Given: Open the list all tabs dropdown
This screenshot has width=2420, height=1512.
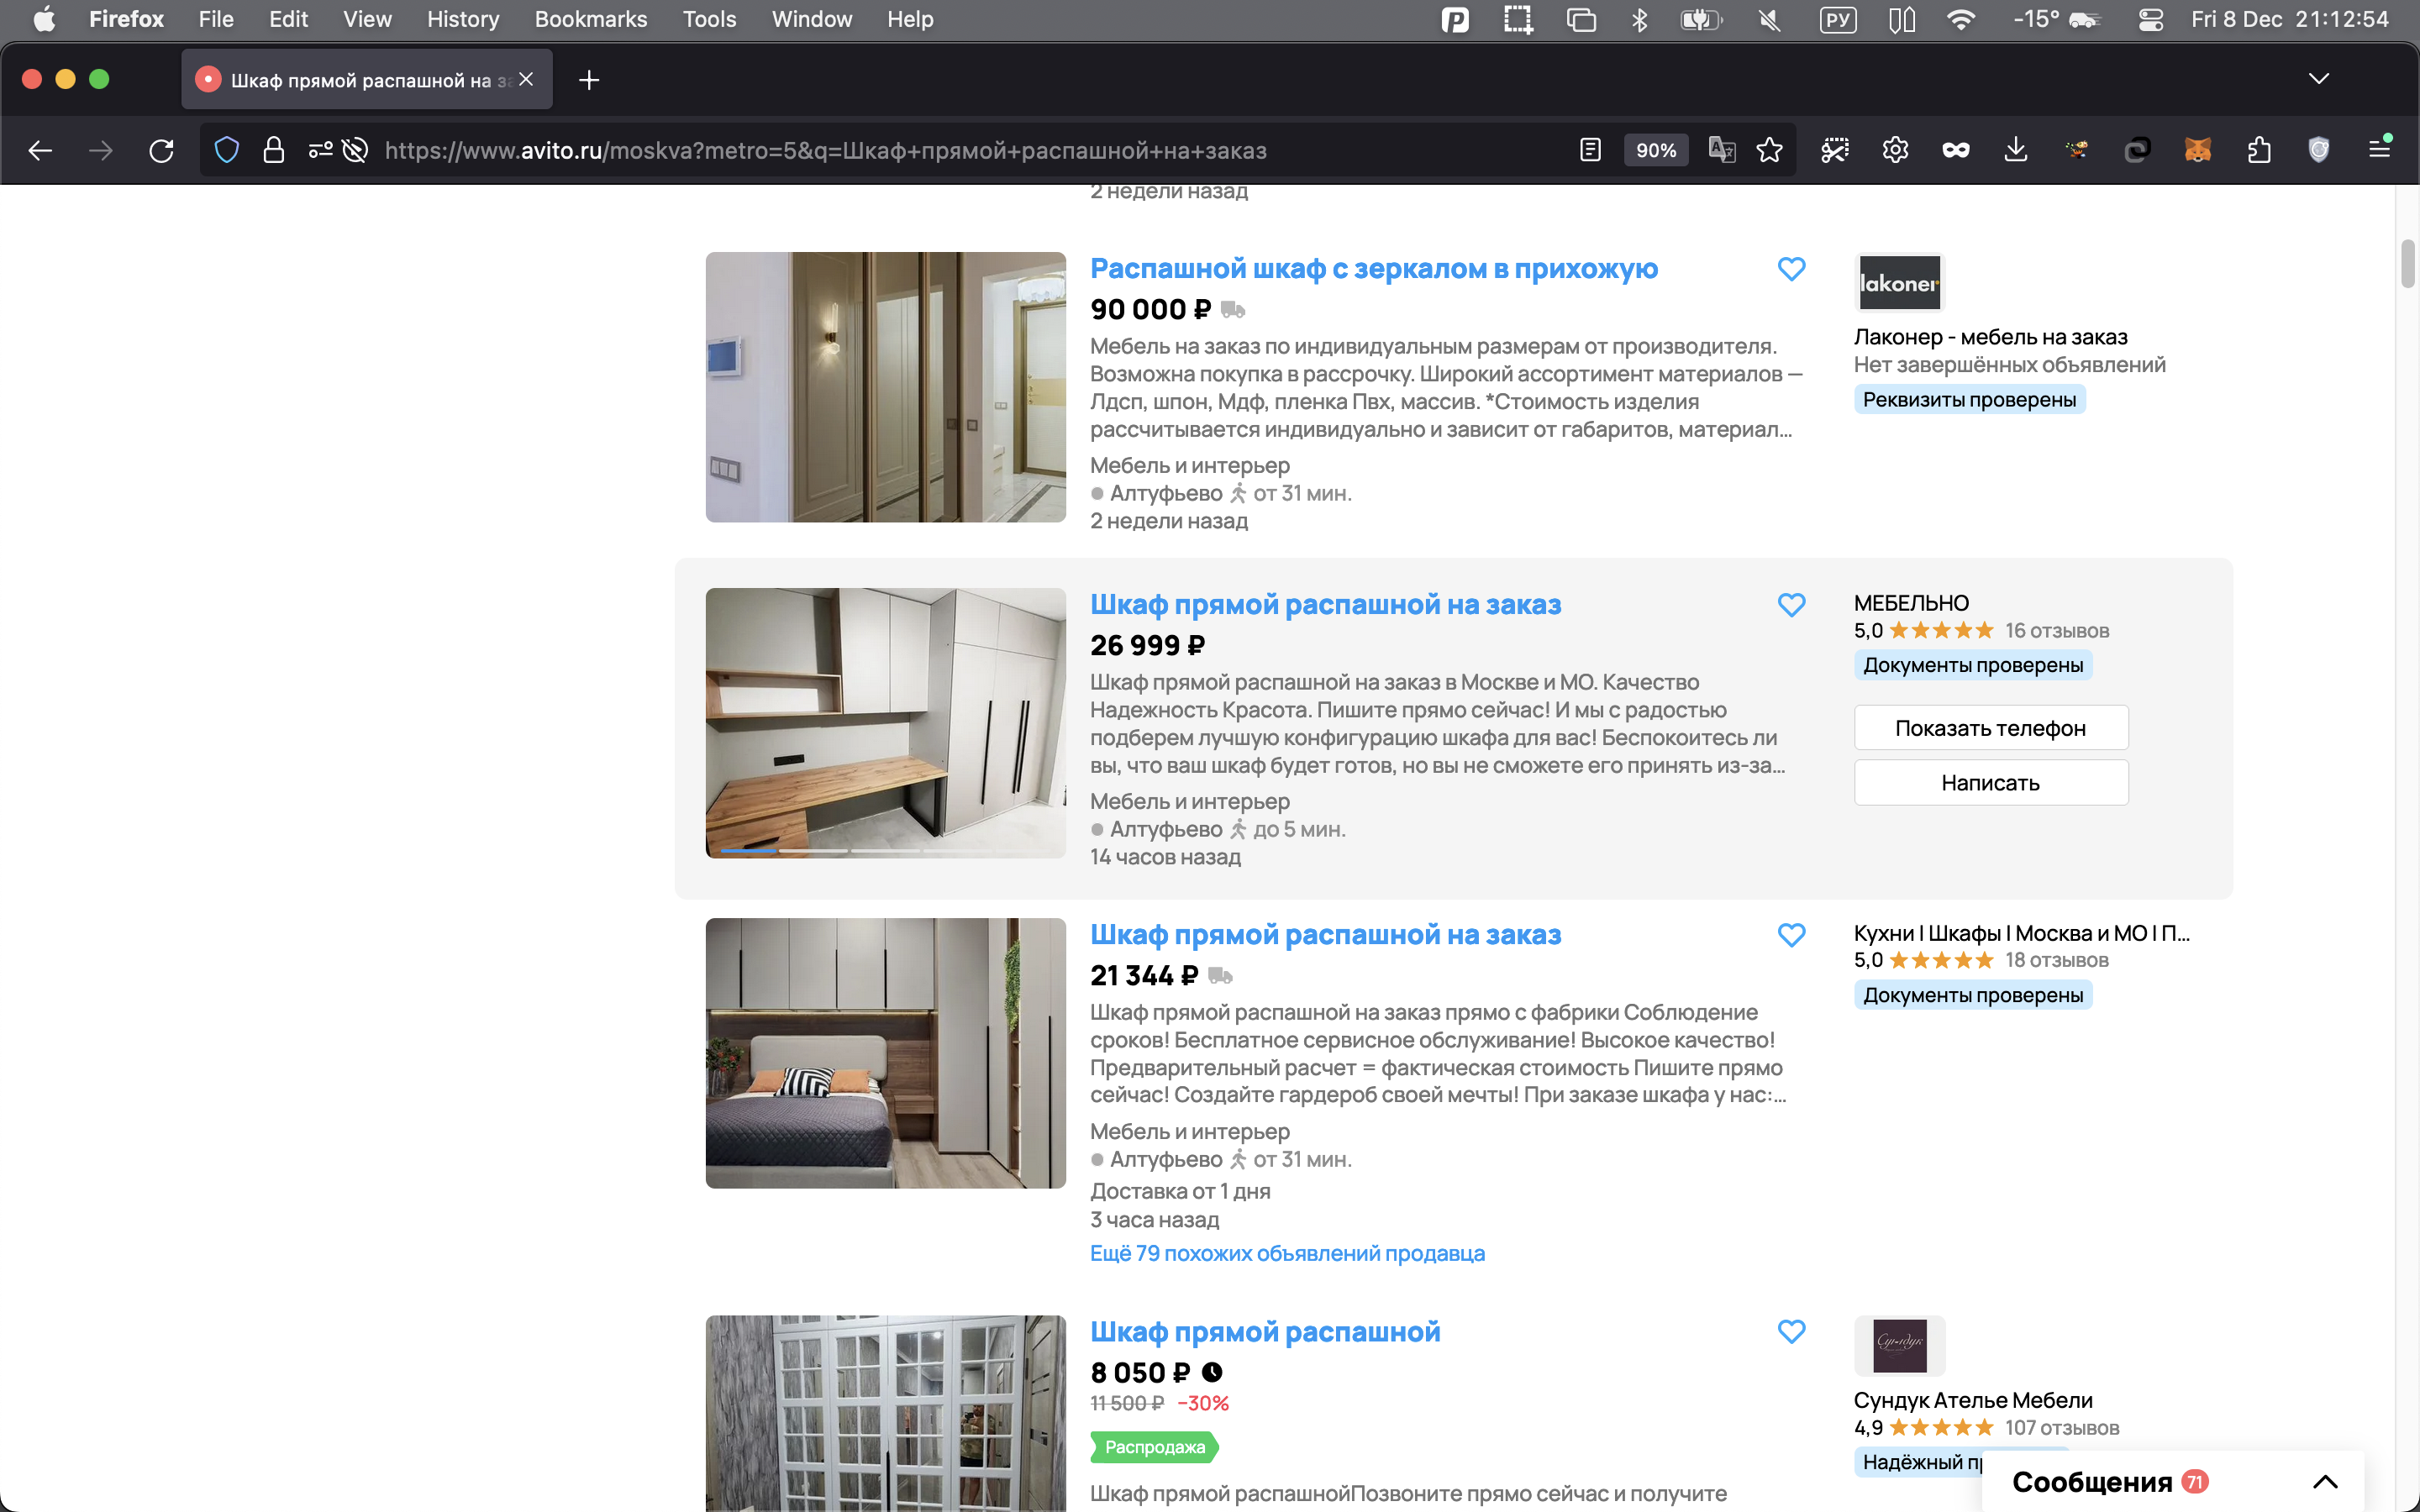Looking at the screenshot, I should coord(2318,79).
